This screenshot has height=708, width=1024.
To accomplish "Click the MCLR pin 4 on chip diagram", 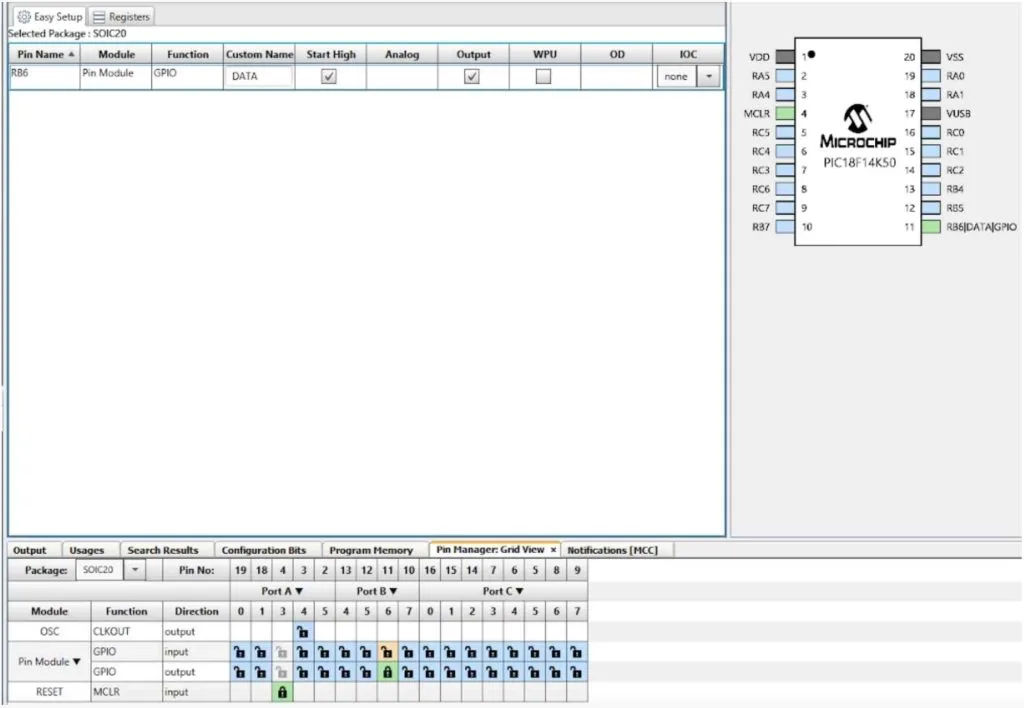I will tap(784, 114).
